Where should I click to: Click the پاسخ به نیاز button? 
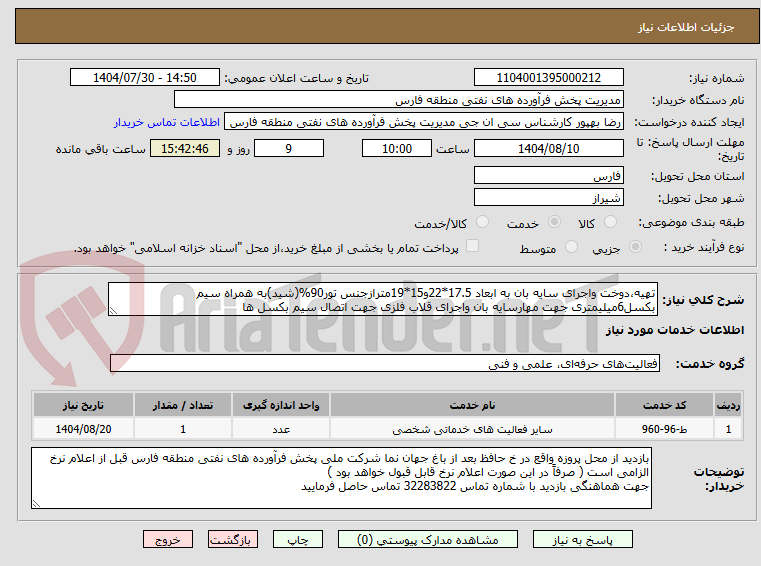coord(582,540)
